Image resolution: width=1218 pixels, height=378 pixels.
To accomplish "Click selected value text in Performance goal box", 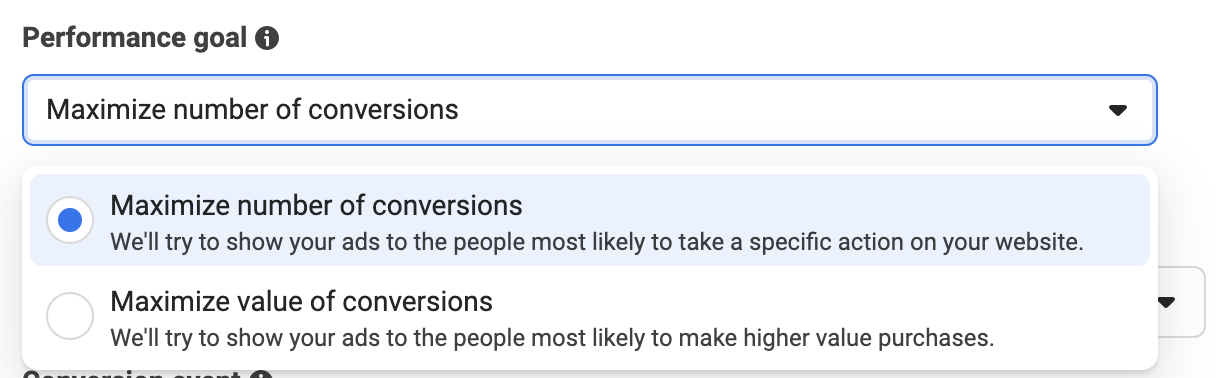I will point(252,109).
